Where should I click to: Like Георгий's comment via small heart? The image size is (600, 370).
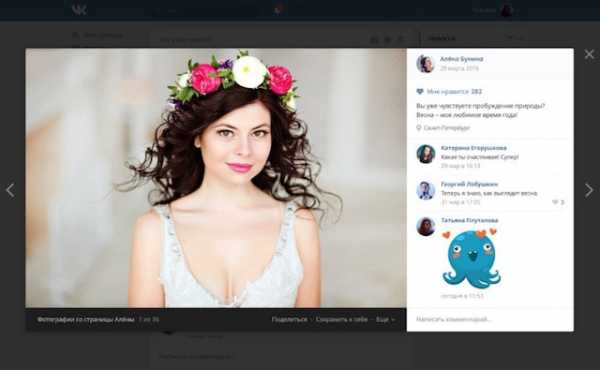click(555, 202)
